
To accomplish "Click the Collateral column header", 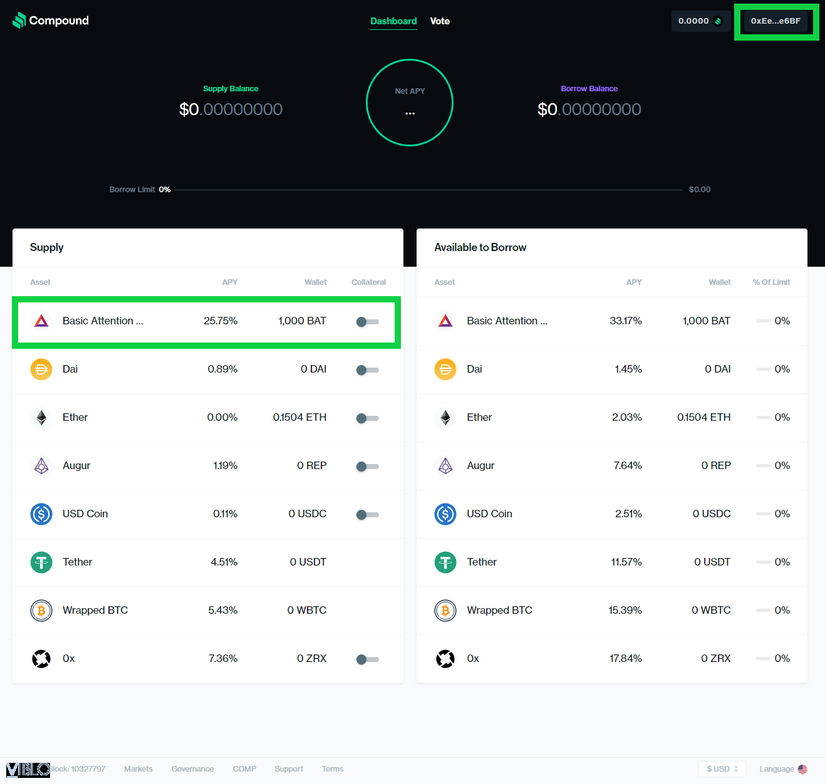I will [368, 283].
